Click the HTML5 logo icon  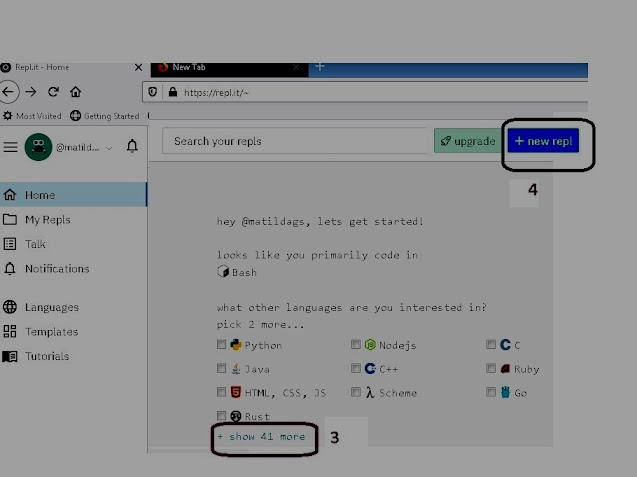point(236,392)
